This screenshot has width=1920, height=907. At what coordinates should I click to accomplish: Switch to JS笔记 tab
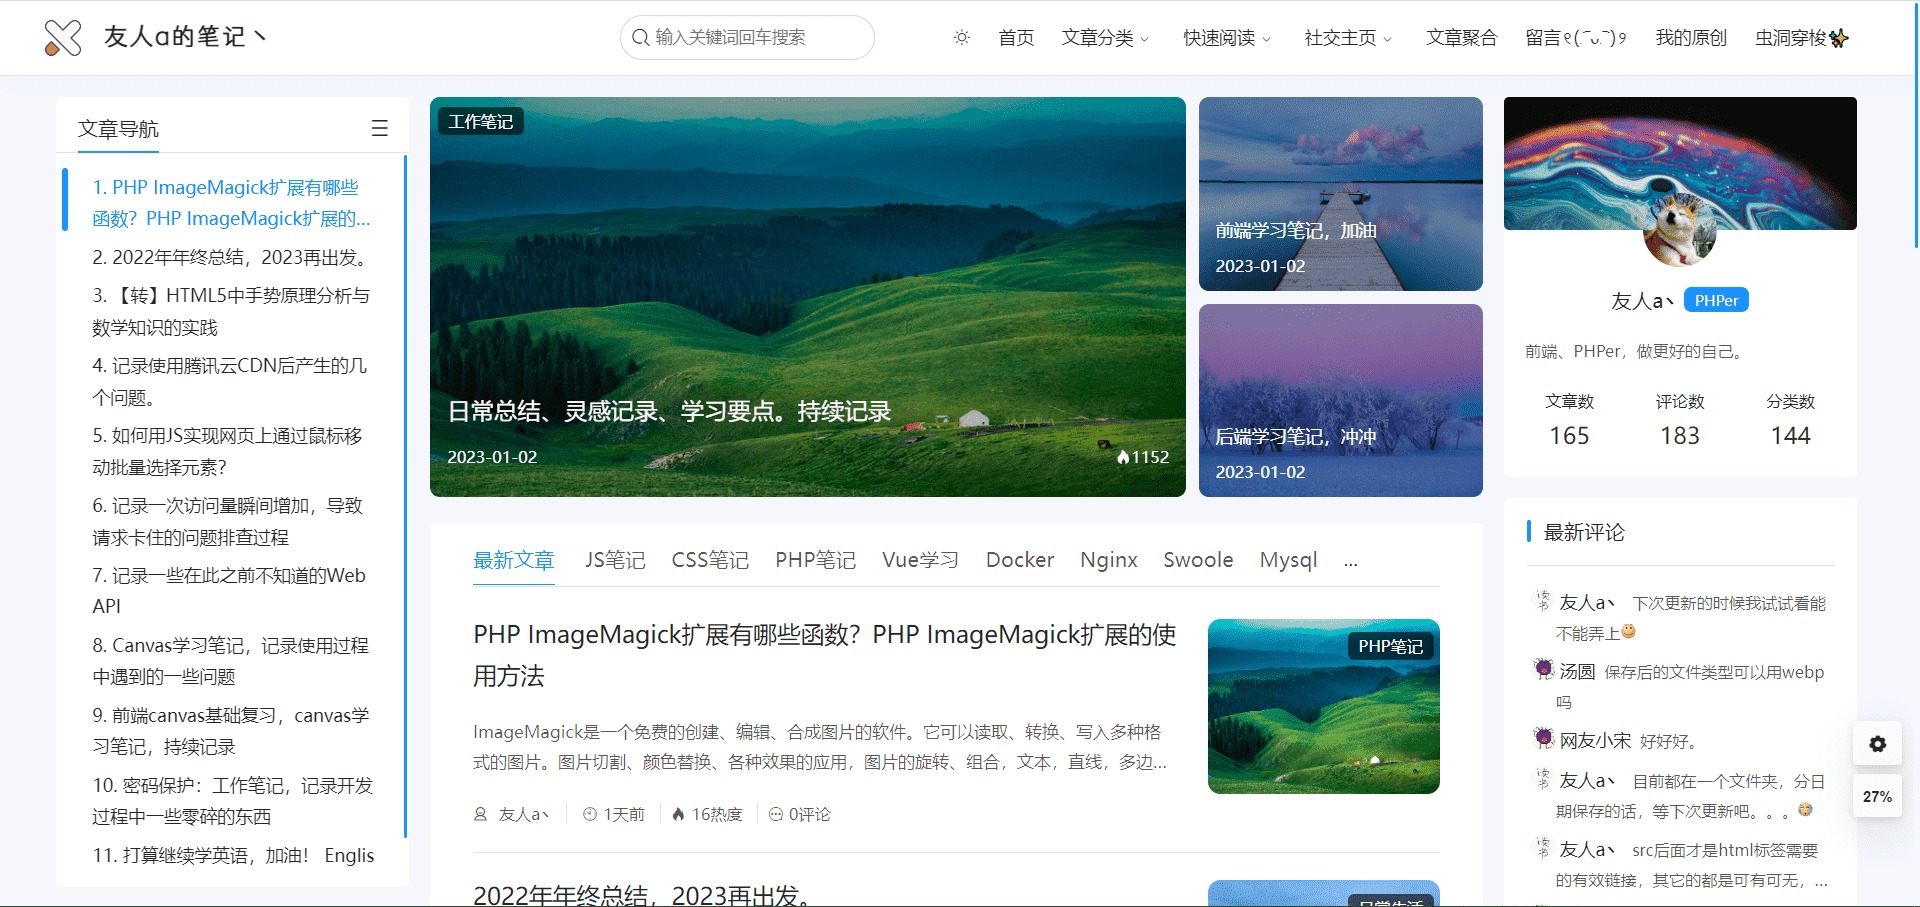615,560
